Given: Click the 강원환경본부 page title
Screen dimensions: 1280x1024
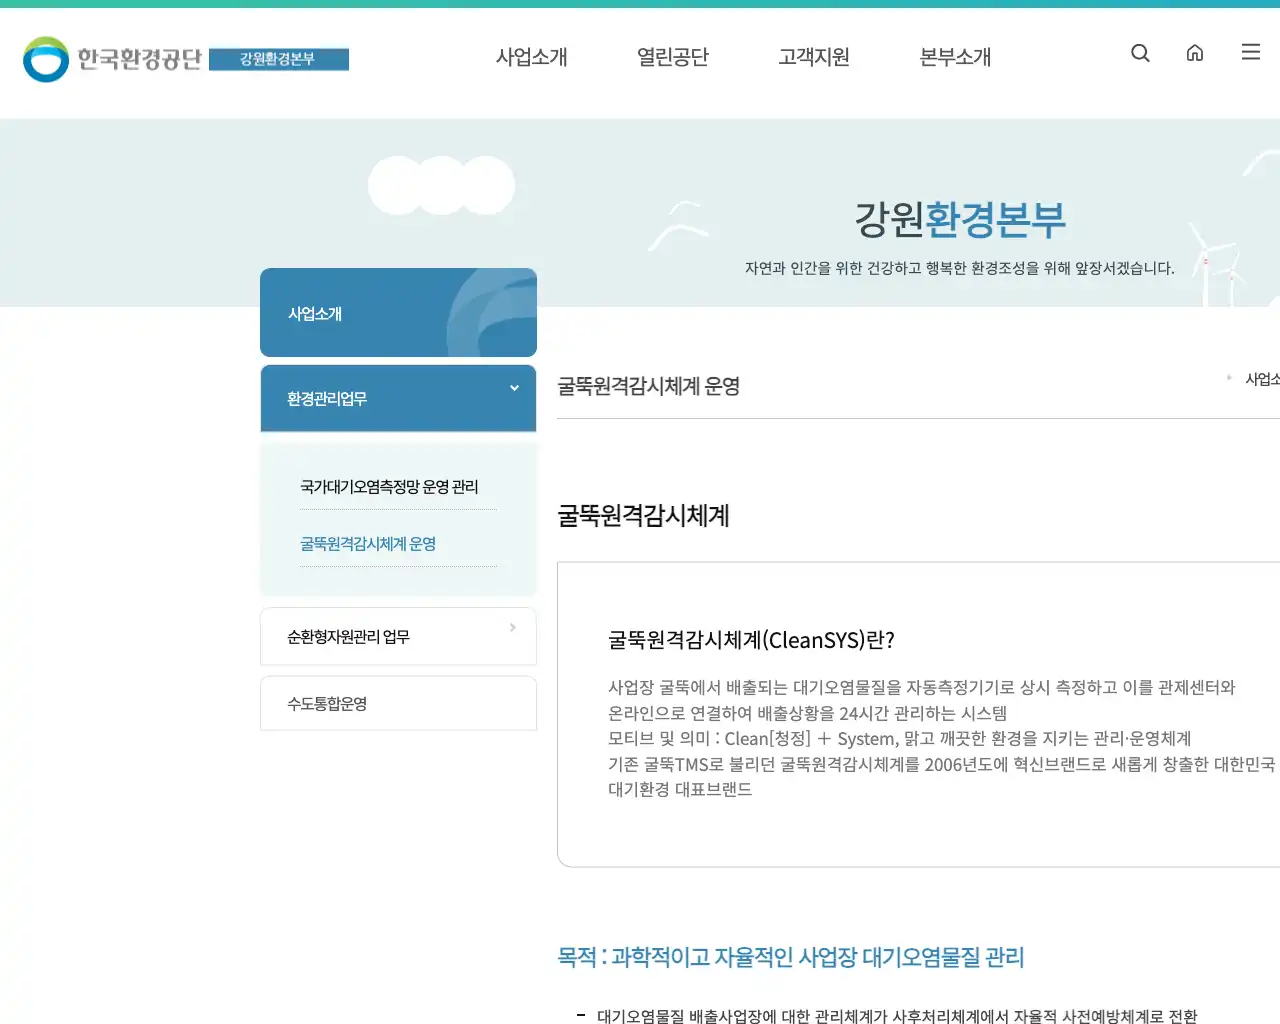Looking at the screenshot, I should coord(960,221).
